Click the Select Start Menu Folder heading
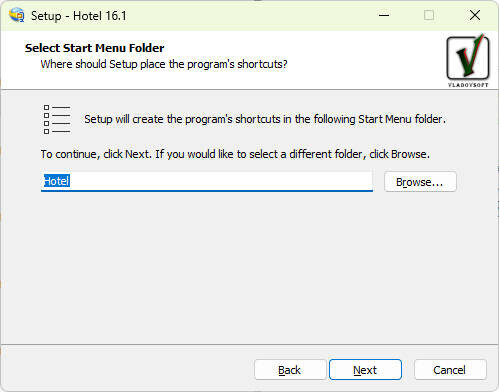This screenshot has width=499, height=392. tap(95, 48)
